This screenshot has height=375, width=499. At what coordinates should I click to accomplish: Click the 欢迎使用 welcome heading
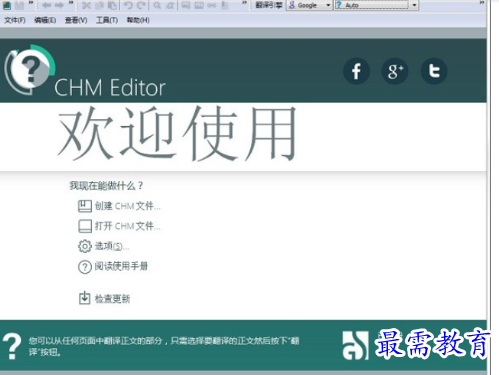[177, 133]
